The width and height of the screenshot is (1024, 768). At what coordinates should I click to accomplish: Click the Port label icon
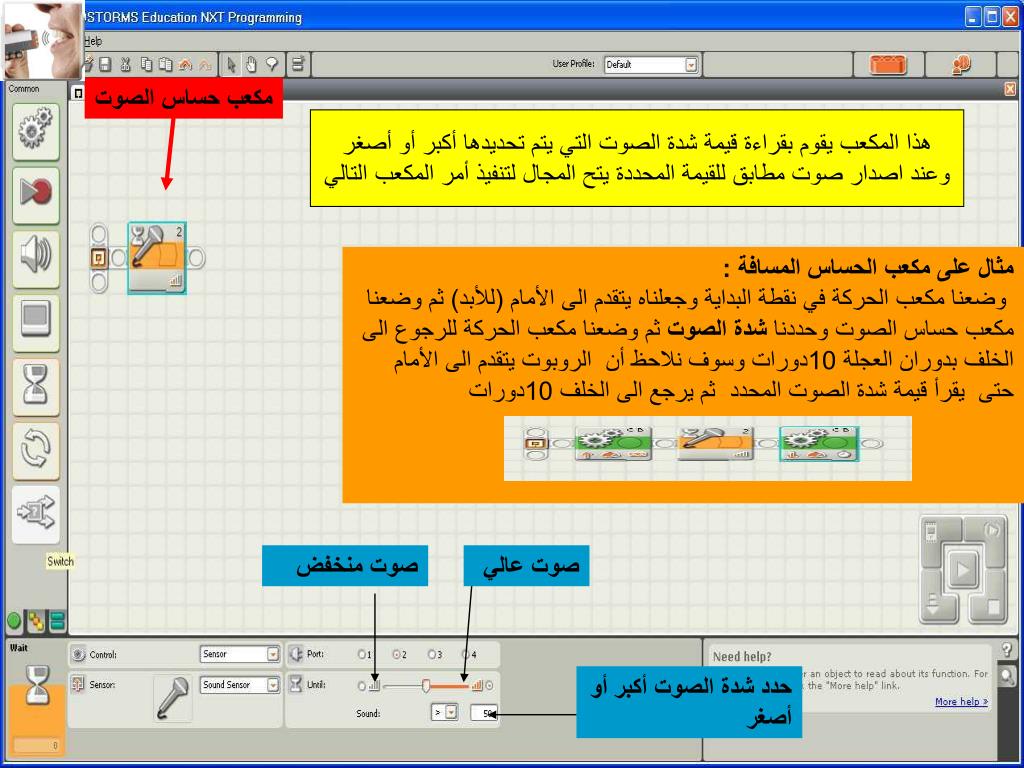coord(296,654)
